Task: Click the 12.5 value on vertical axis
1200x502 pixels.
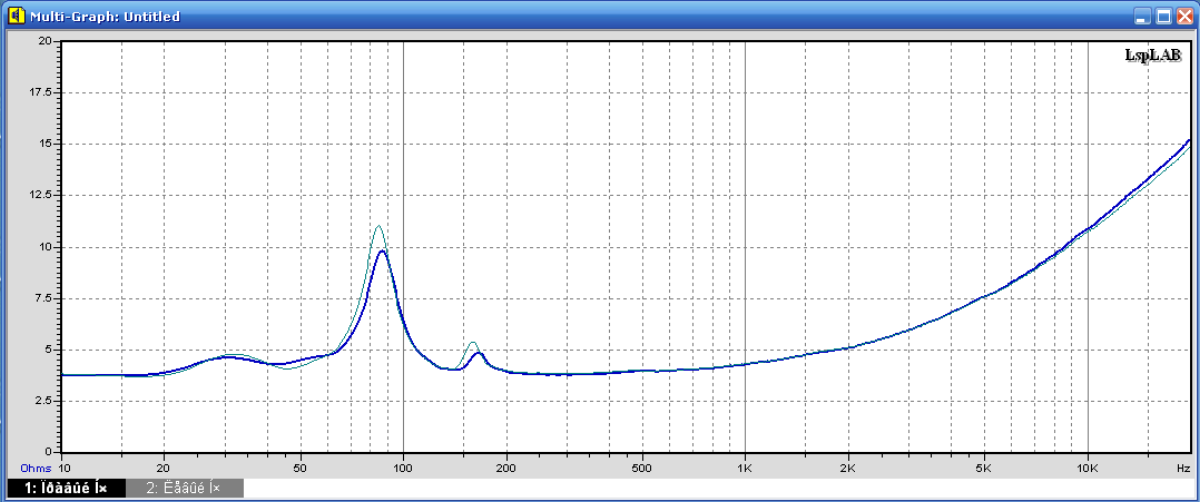Action: coord(39,195)
